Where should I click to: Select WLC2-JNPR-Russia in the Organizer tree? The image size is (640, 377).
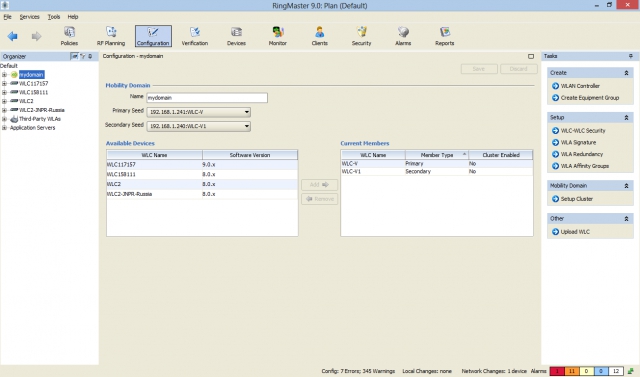point(42,110)
